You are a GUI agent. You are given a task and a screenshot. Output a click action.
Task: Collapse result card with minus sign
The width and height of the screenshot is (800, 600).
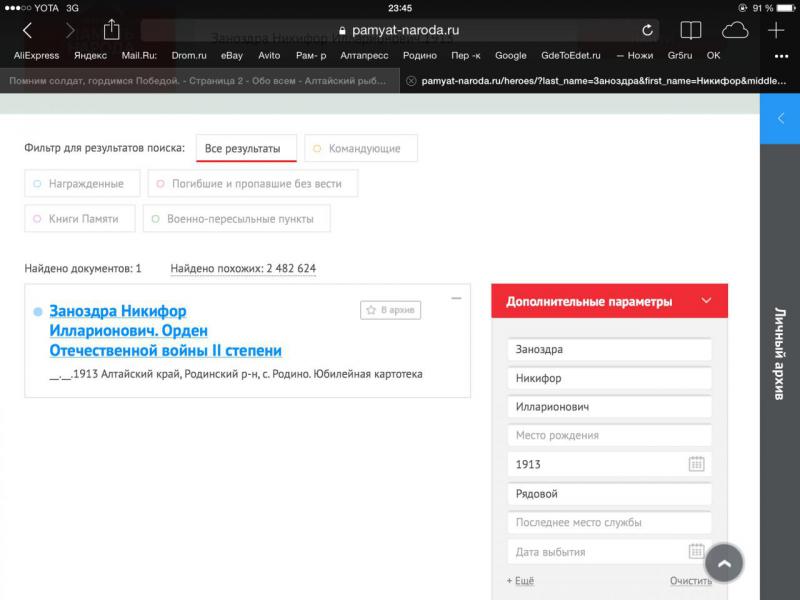(x=456, y=298)
